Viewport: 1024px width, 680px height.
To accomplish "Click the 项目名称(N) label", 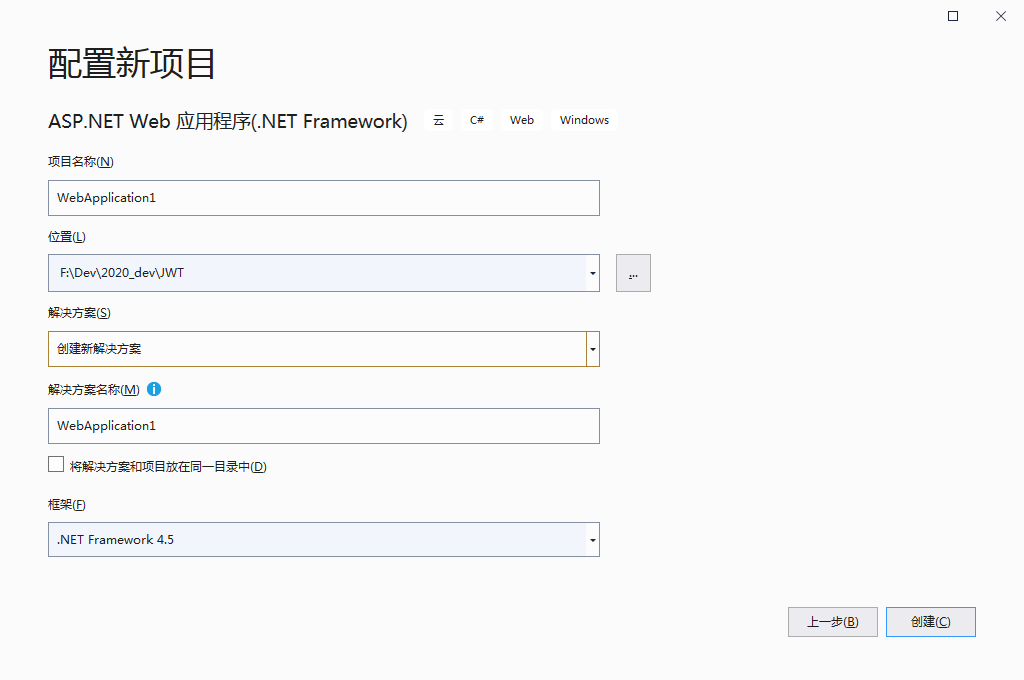I will (x=81, y=162).
